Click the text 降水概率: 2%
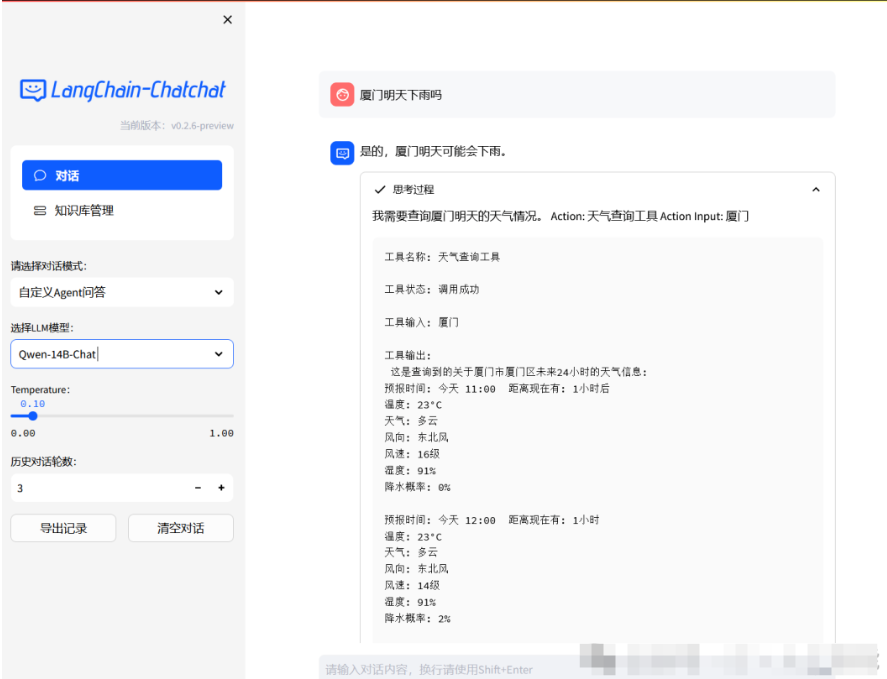 click(x=417, y=618)
